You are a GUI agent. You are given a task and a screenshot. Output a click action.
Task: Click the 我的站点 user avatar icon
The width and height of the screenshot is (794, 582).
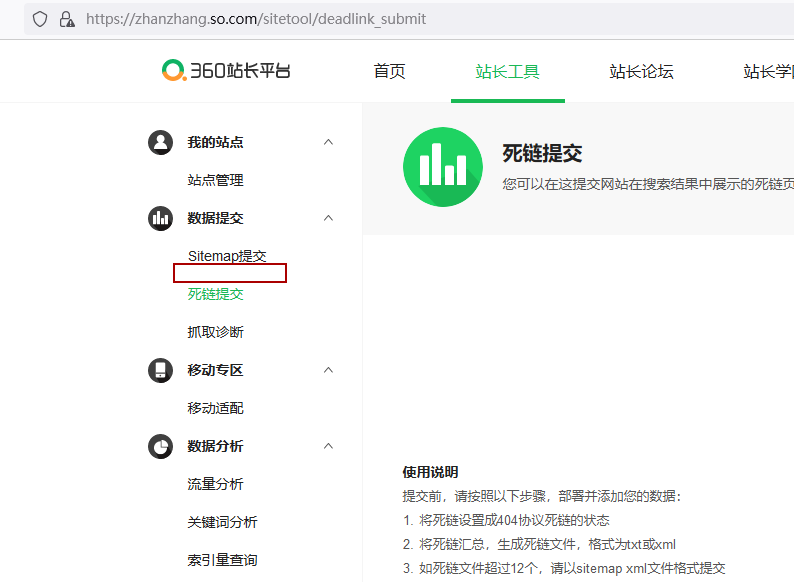(160, 142)
